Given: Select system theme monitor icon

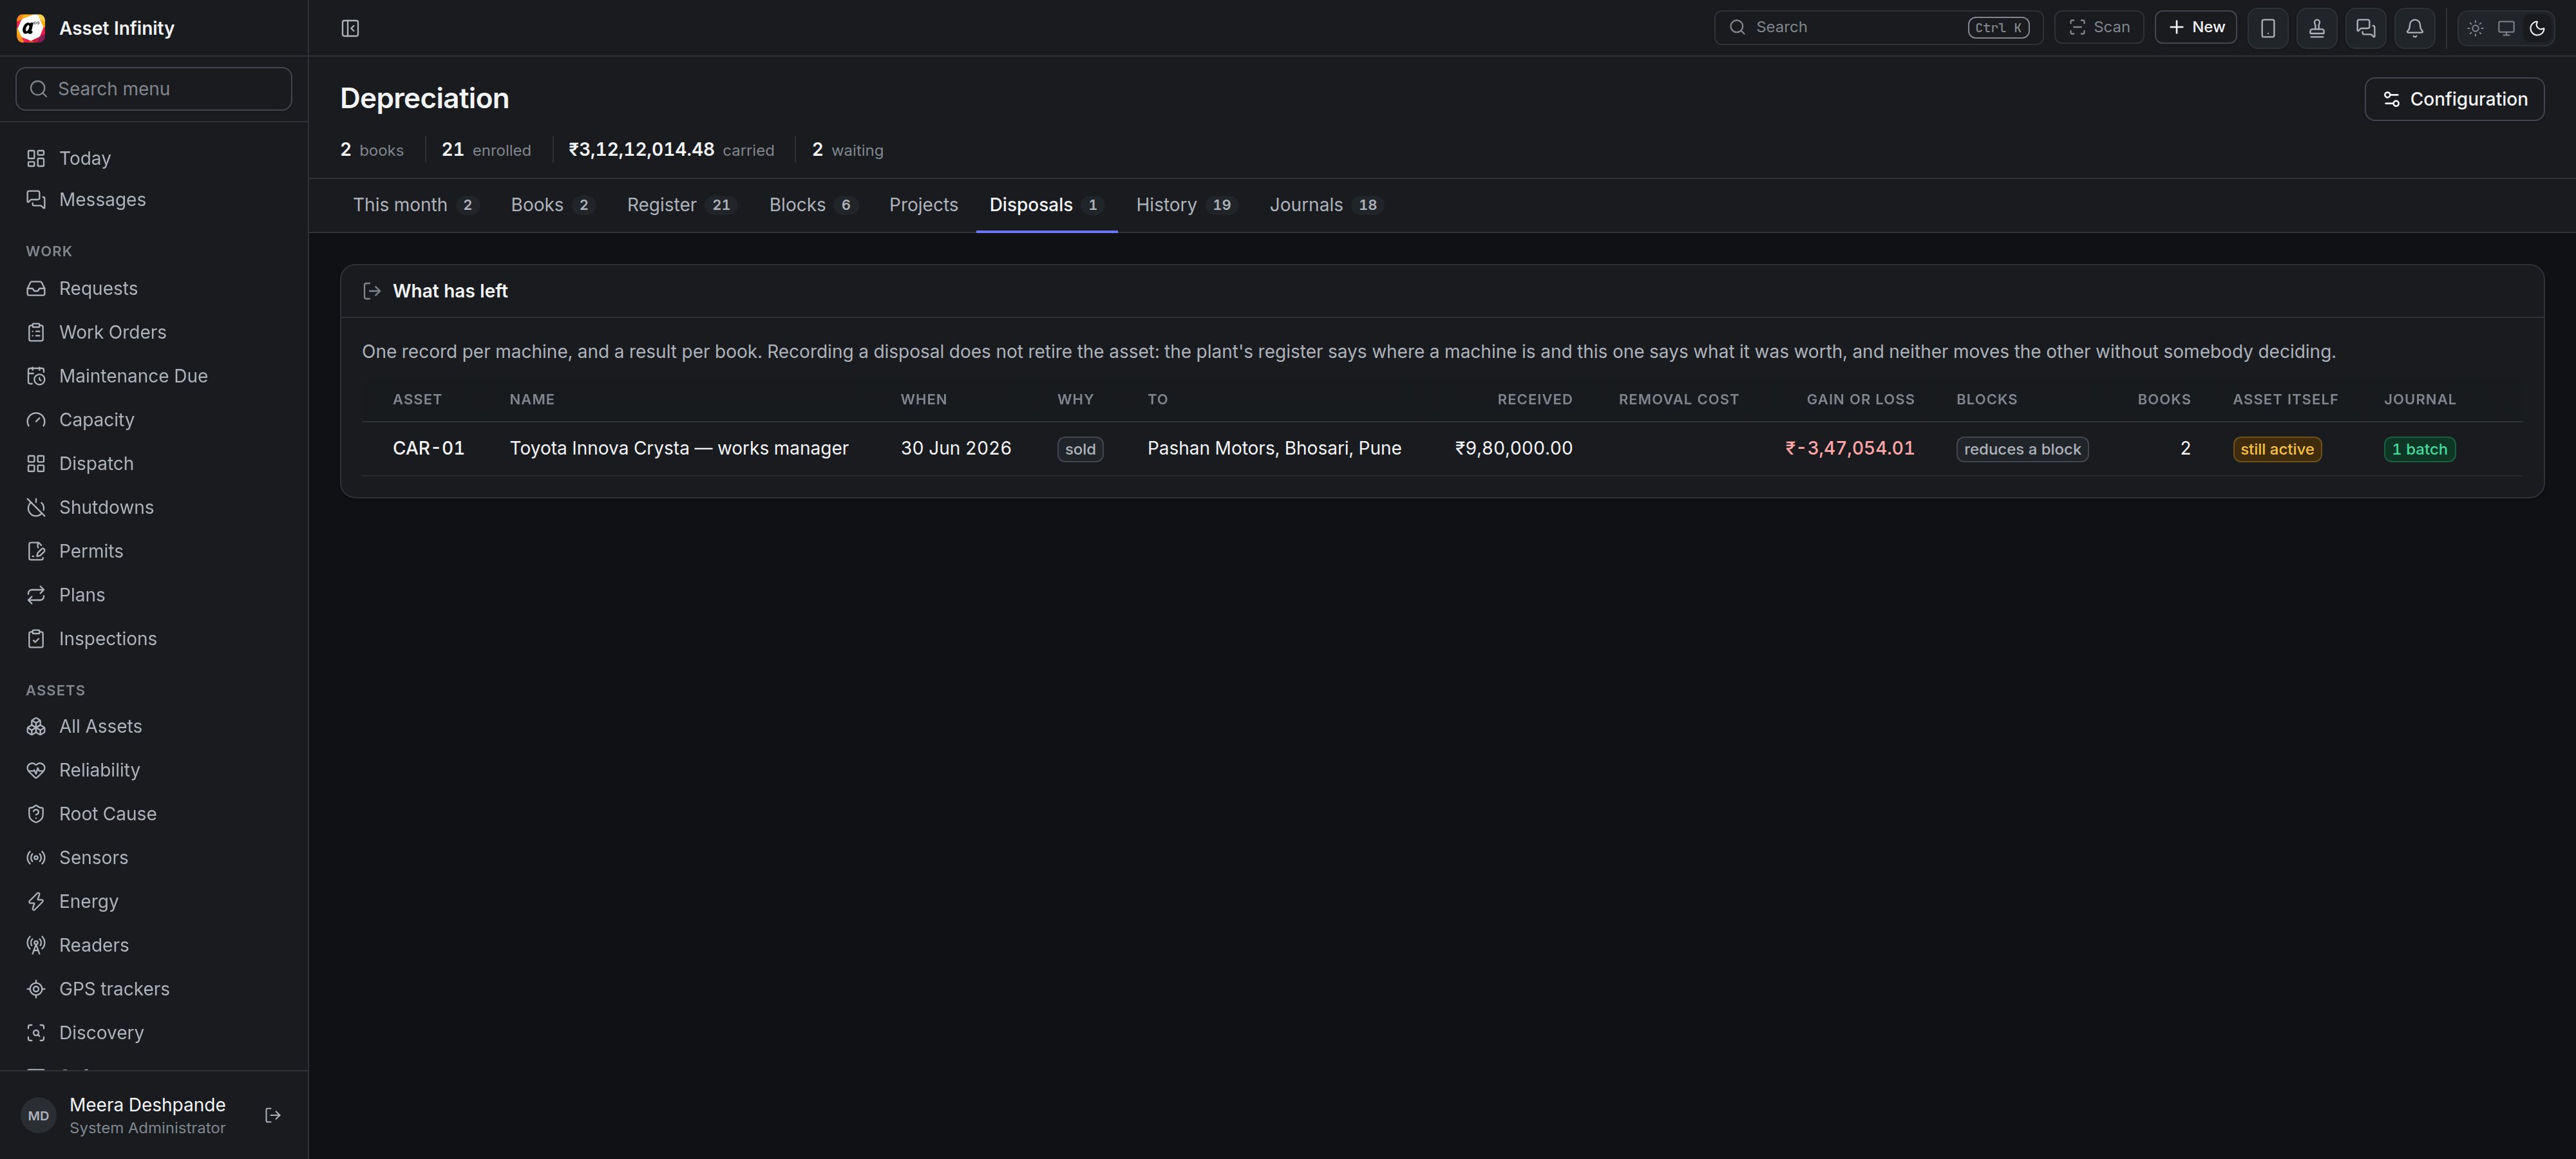Looking at the screenshot, I should [2506, 28].
